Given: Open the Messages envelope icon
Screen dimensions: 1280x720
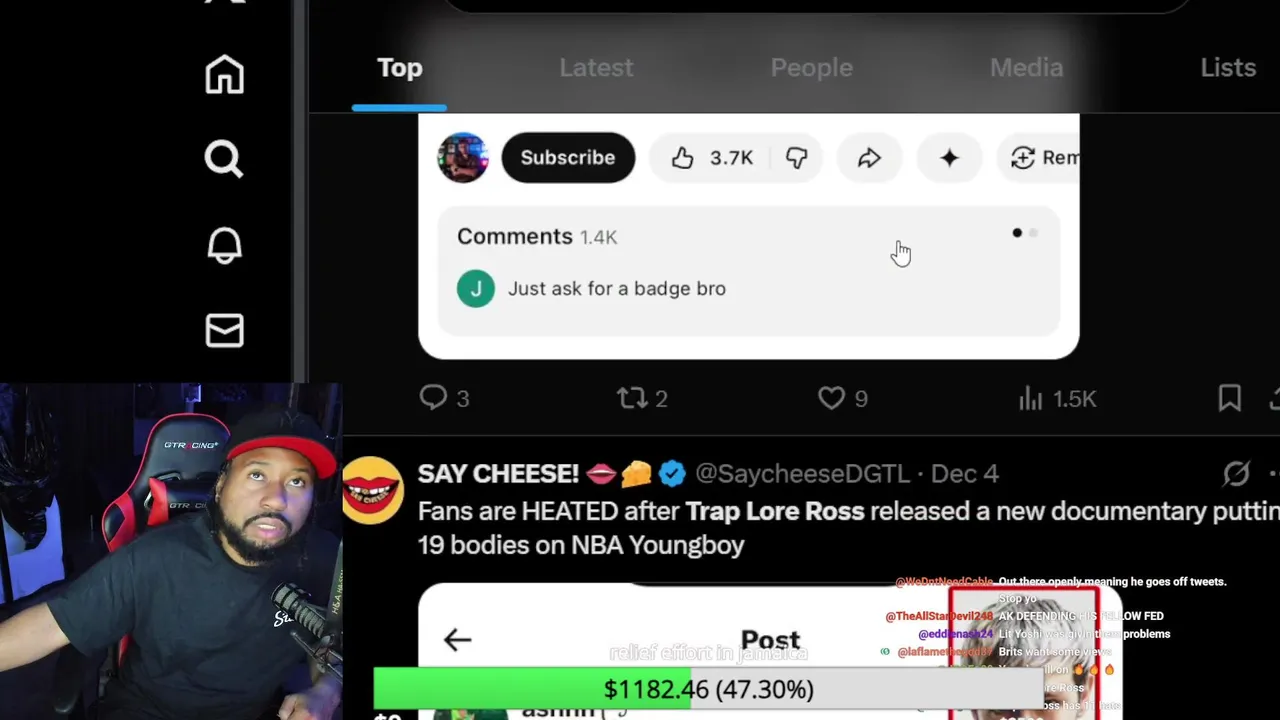Looking at the screenshot, I should coord(224,331).
